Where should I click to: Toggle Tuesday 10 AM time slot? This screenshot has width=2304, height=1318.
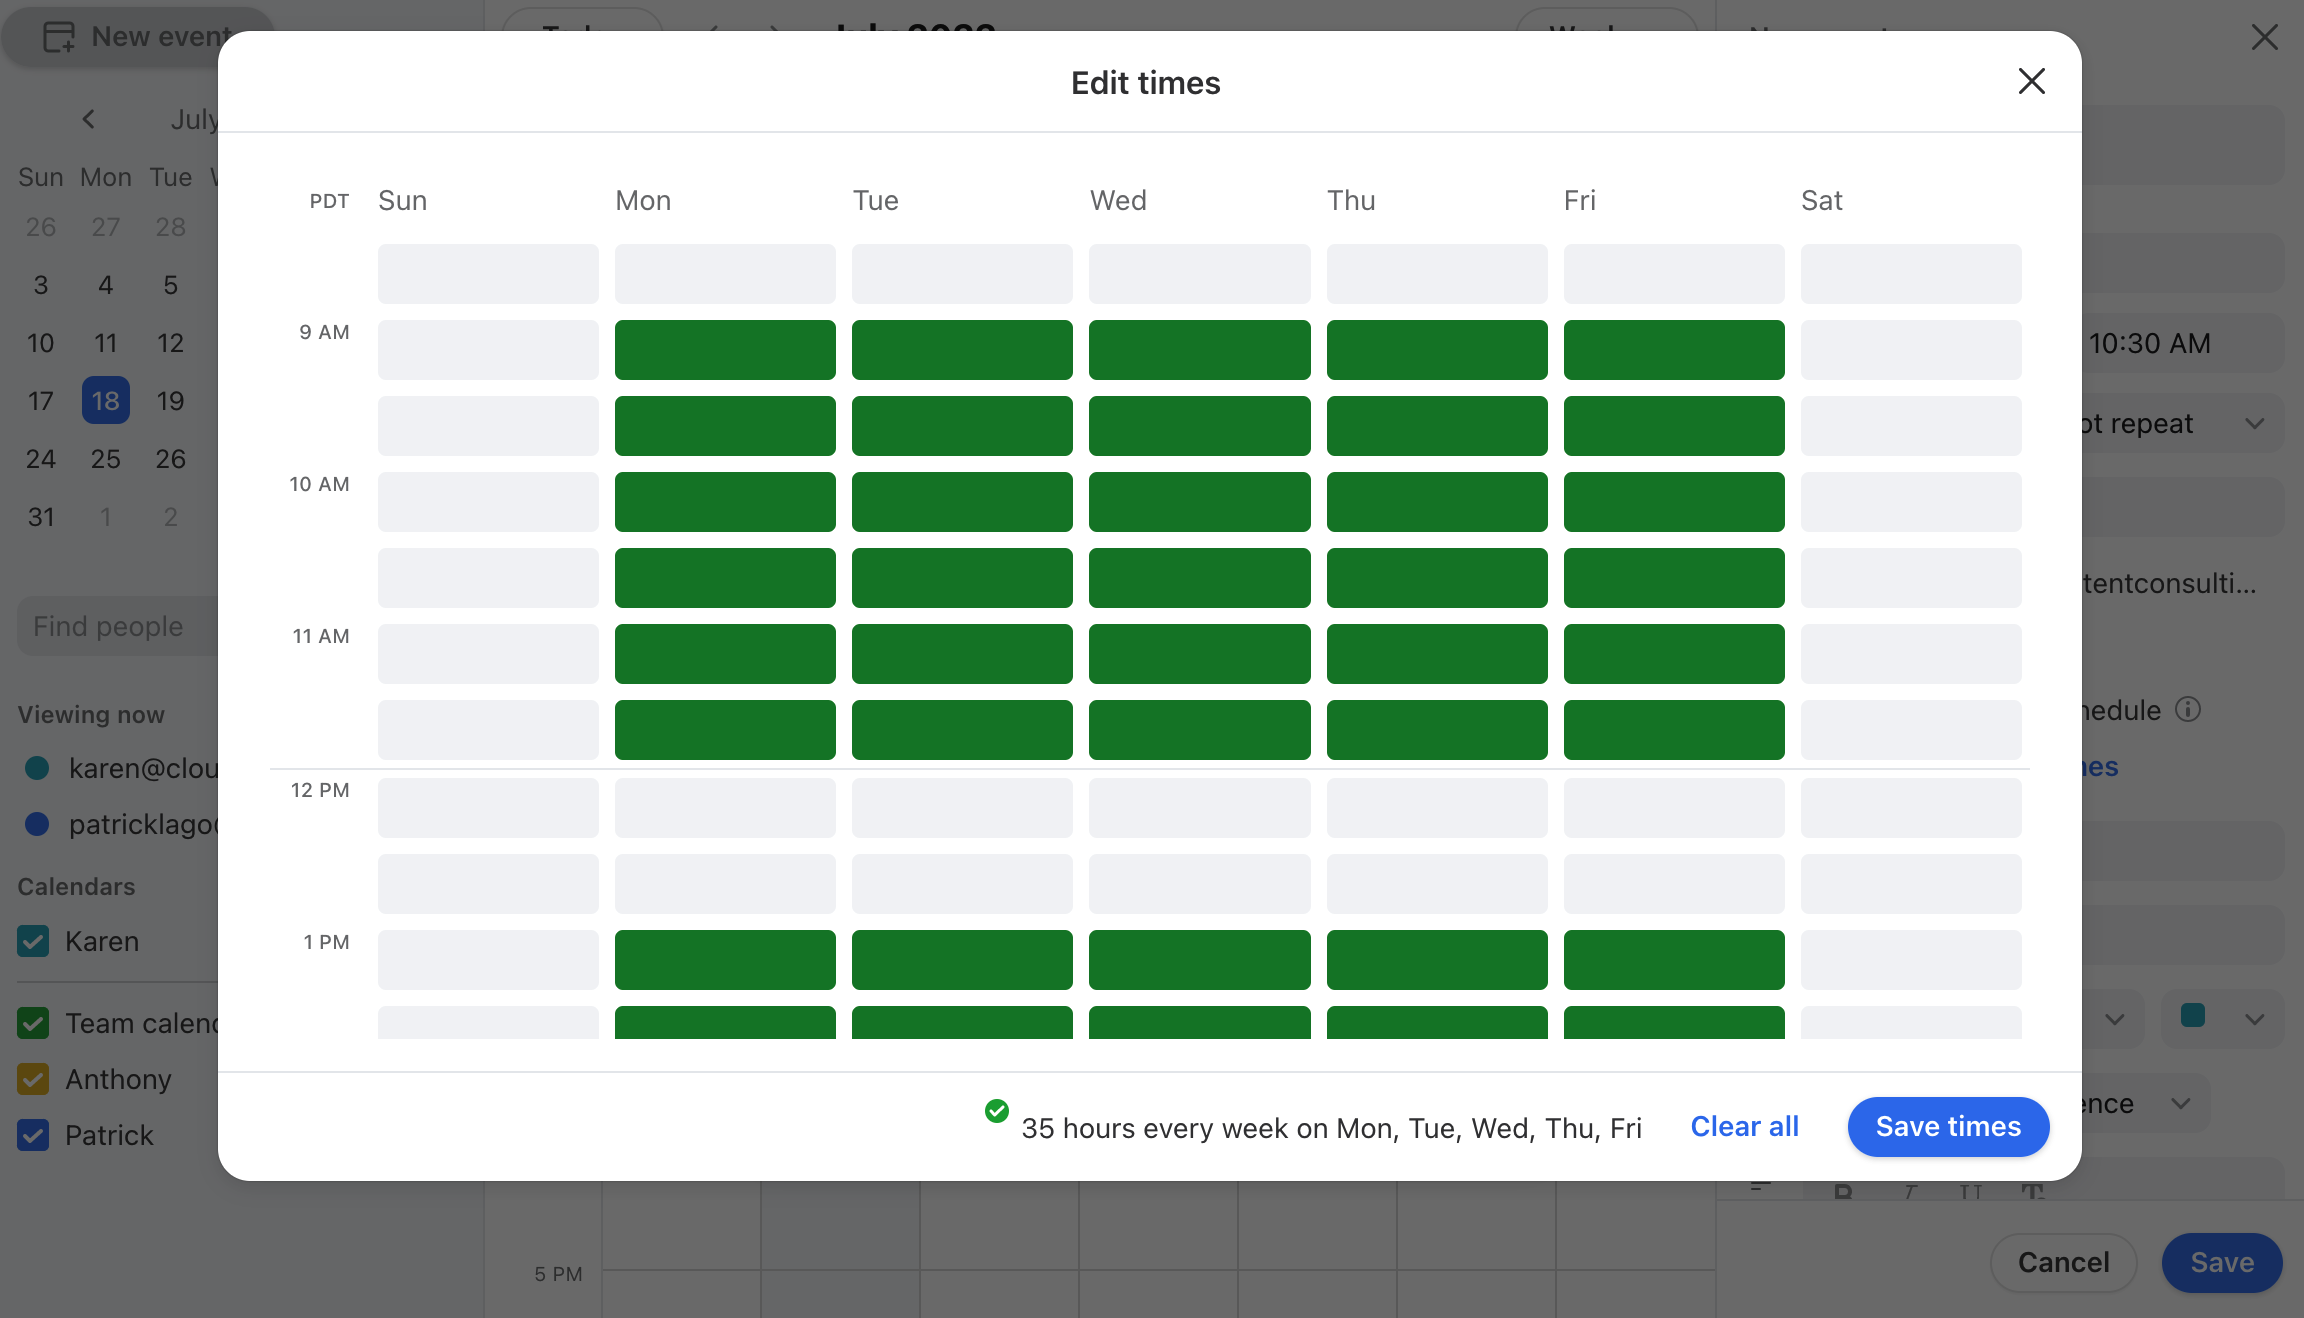click(962, 502)
